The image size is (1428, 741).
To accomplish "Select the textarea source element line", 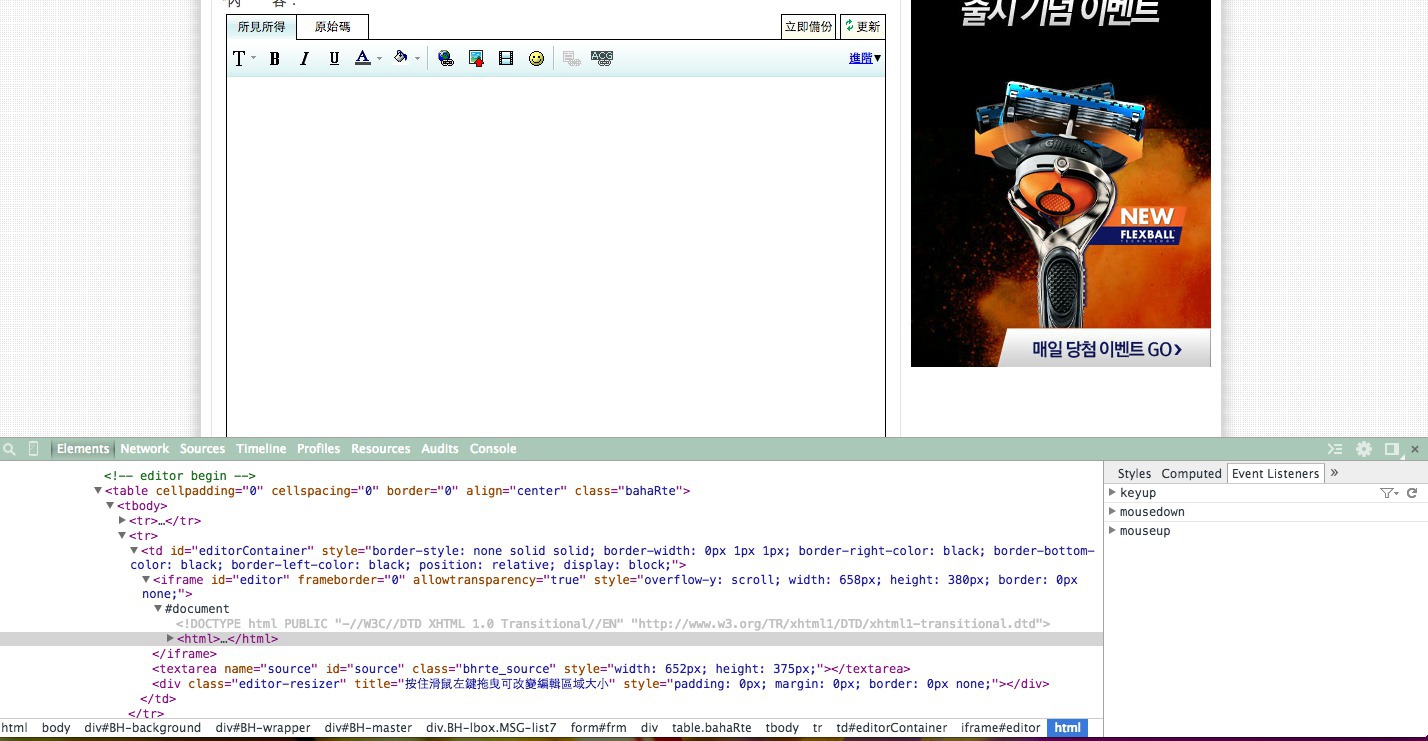I will pos(531,669).
